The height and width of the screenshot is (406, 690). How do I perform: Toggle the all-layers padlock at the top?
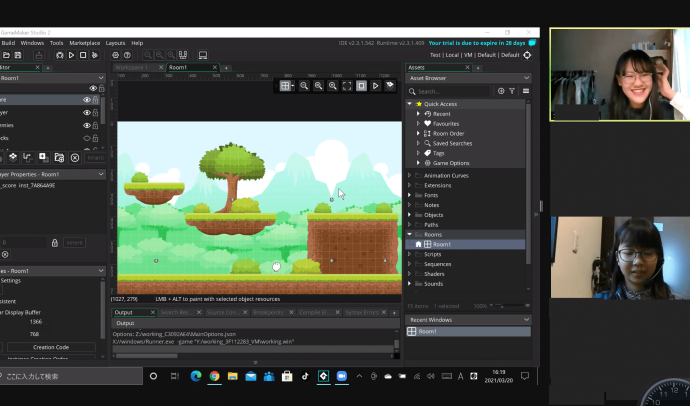point(102,88)
